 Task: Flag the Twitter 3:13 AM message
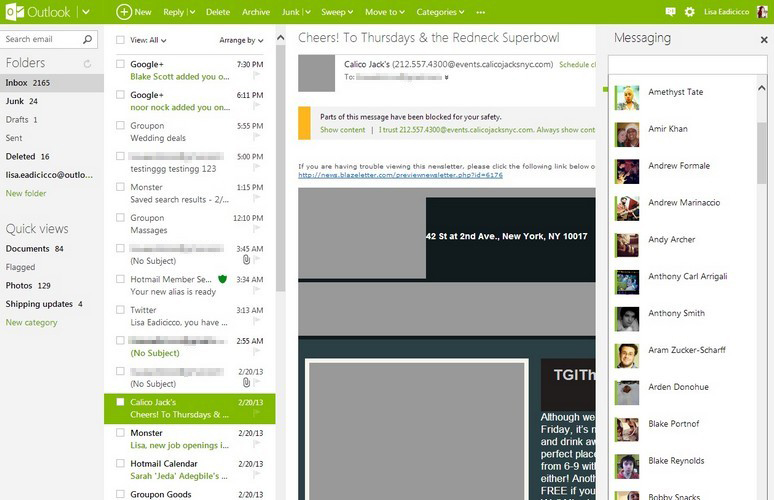click(257, 321)
